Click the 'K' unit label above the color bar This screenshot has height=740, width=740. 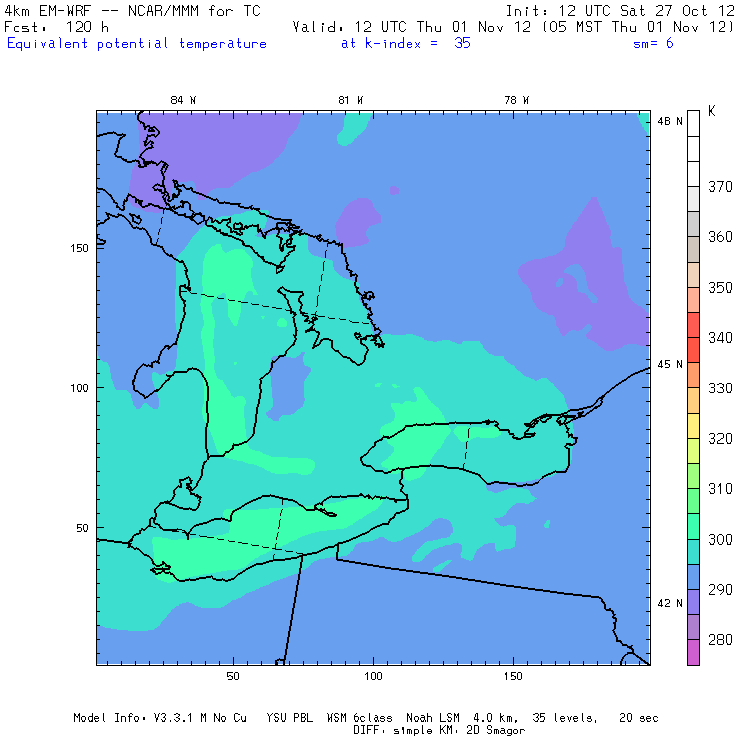[x=712, y=111]
